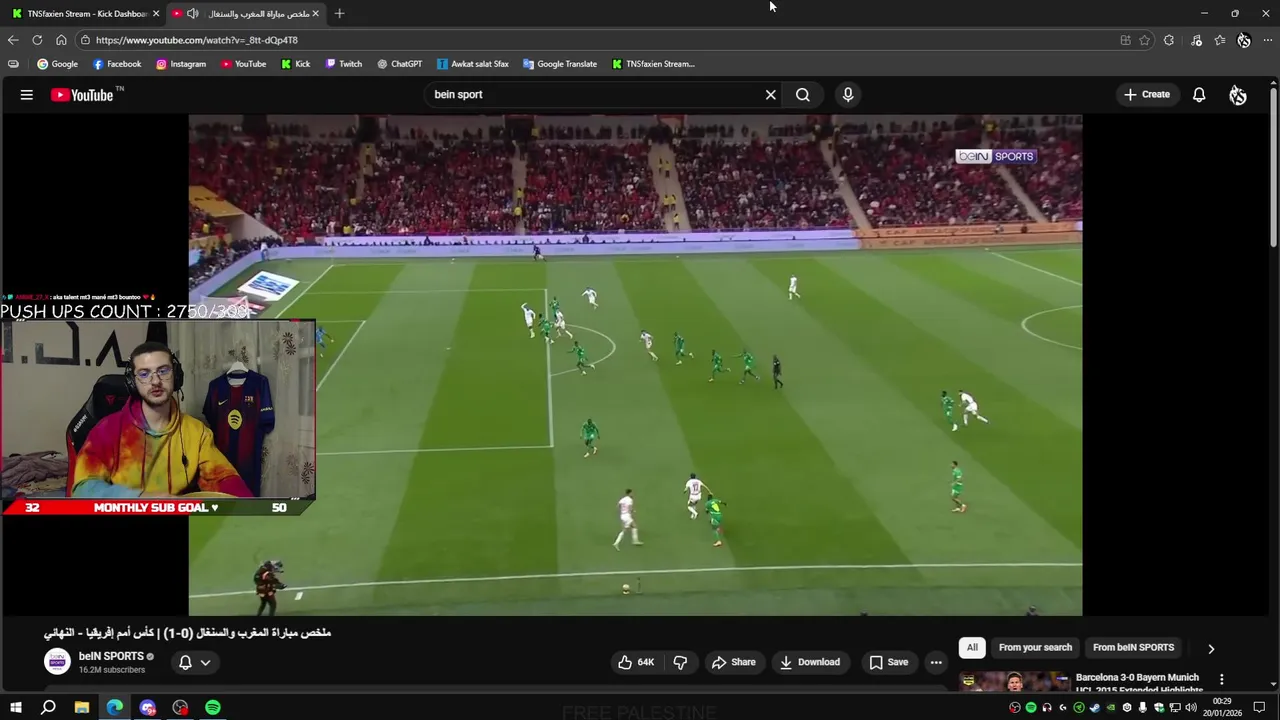Open the Instagram bookmark

(181, 64)
